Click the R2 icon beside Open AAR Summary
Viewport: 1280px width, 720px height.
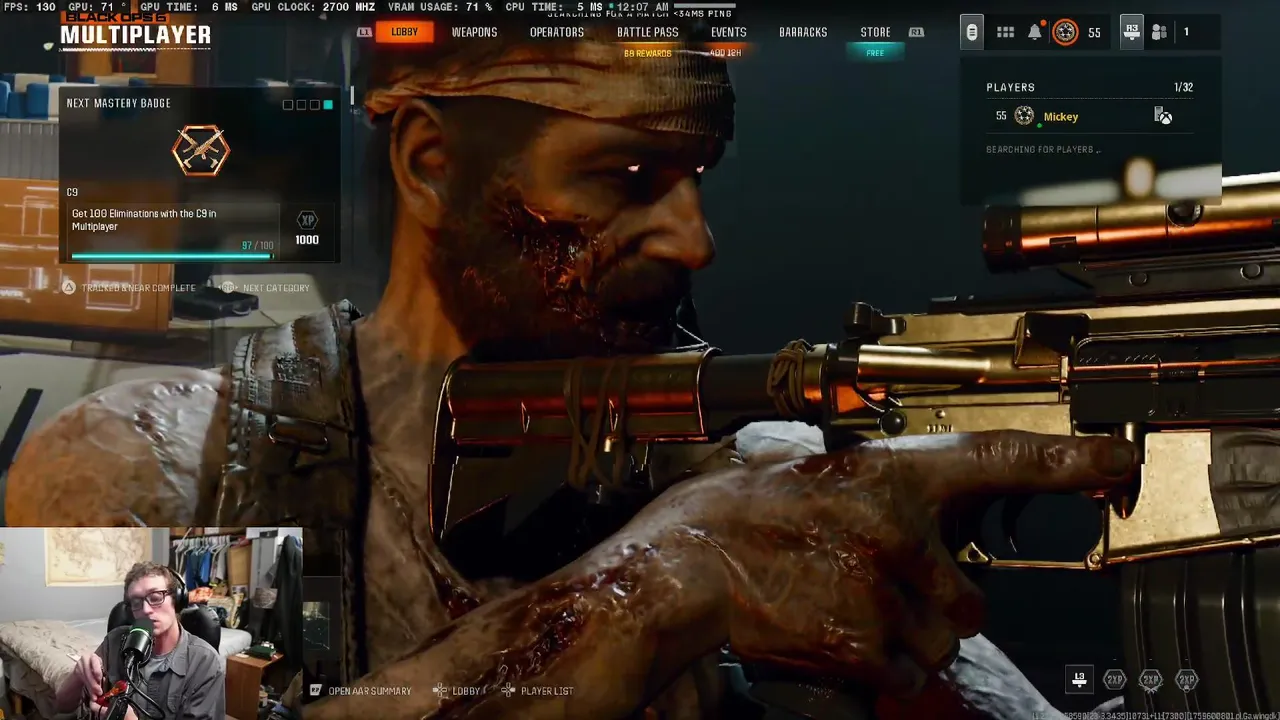316,690
